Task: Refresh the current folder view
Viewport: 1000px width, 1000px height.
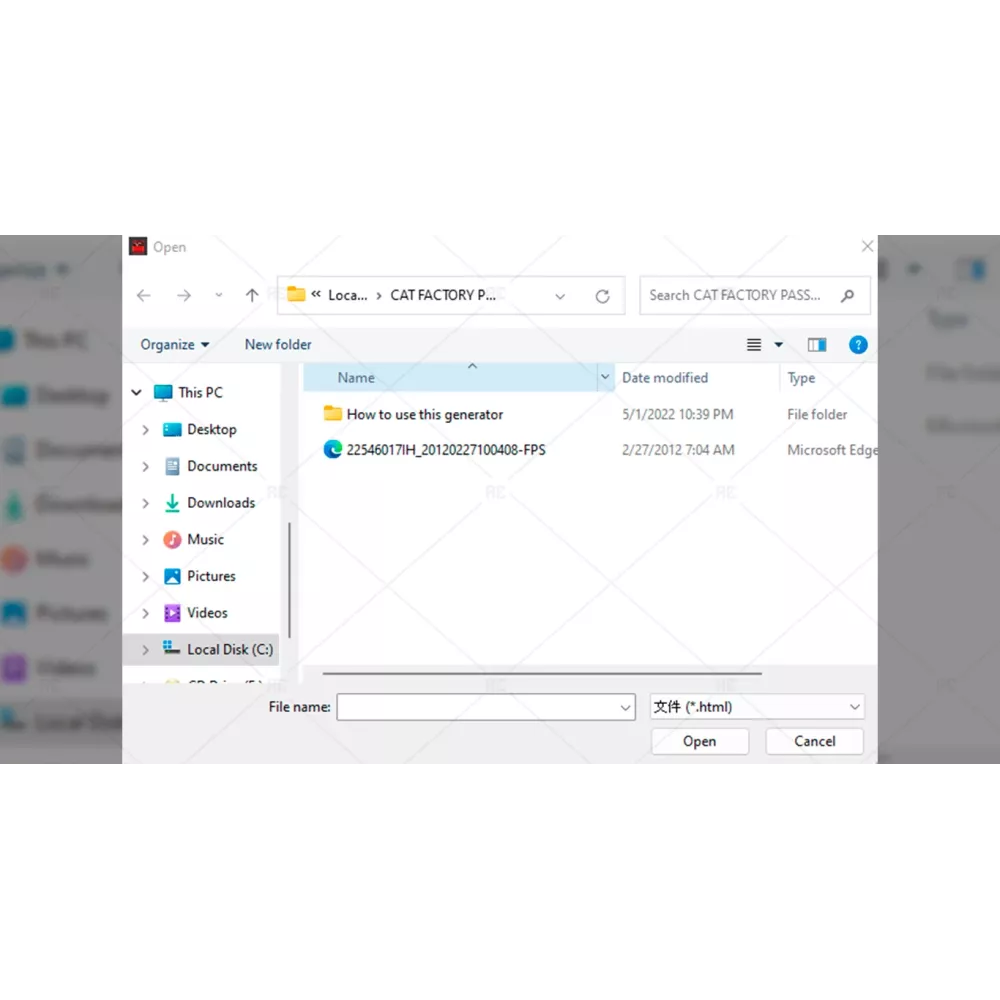Action: coord(602,296)
